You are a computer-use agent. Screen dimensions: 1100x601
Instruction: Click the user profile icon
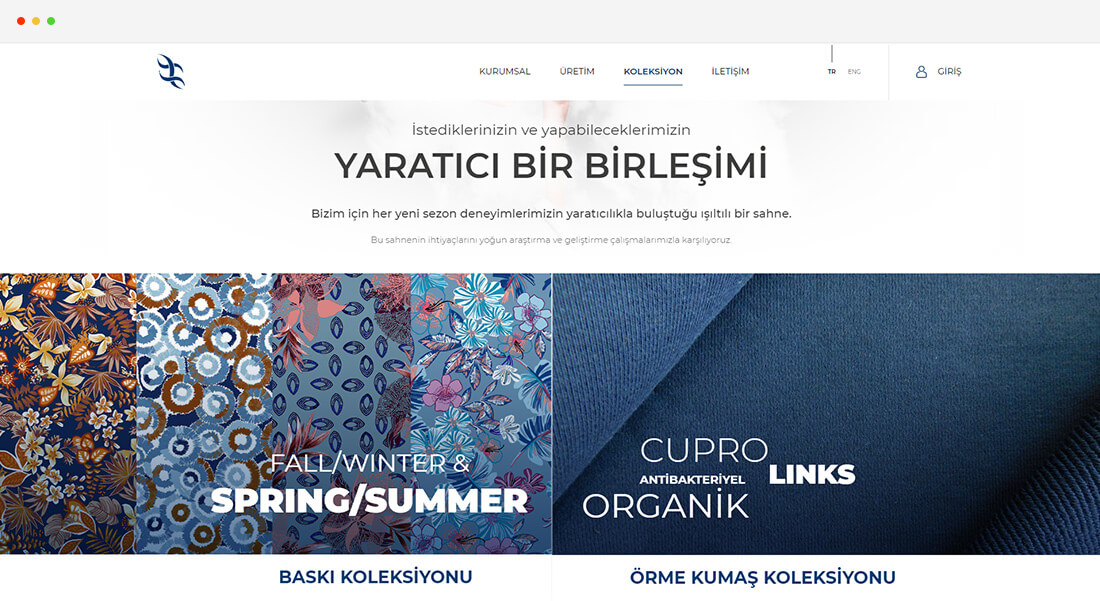tap(921, 72)
